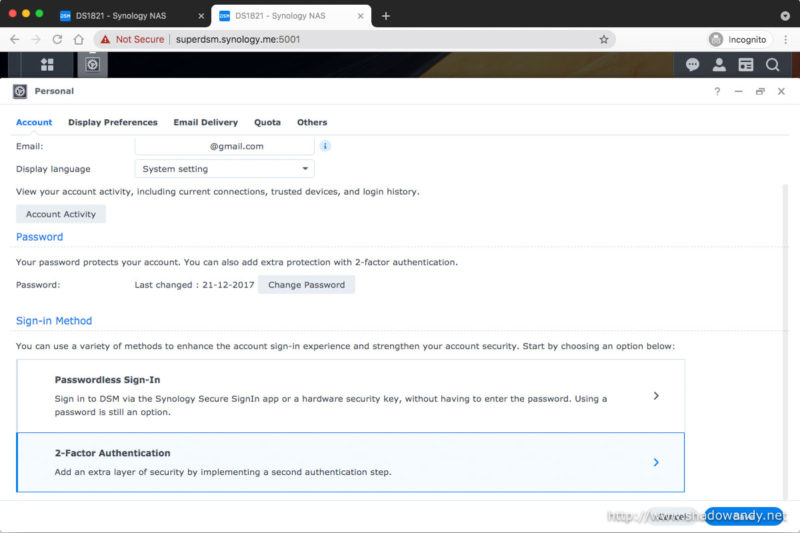Expand the Passwordless Sign-In chevron
The width and height of the screenshot is (800, 533).
click(x=656, y=396)
